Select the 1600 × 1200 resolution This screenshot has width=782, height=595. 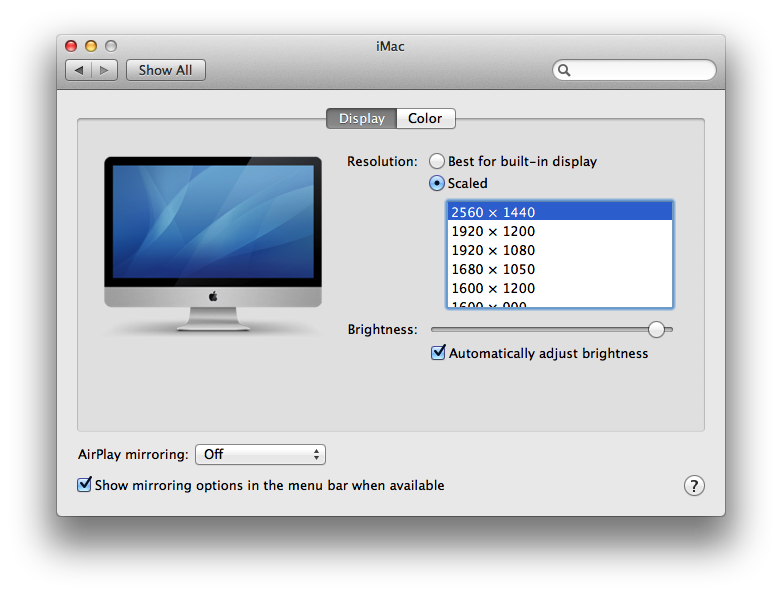tap(560, 288)
